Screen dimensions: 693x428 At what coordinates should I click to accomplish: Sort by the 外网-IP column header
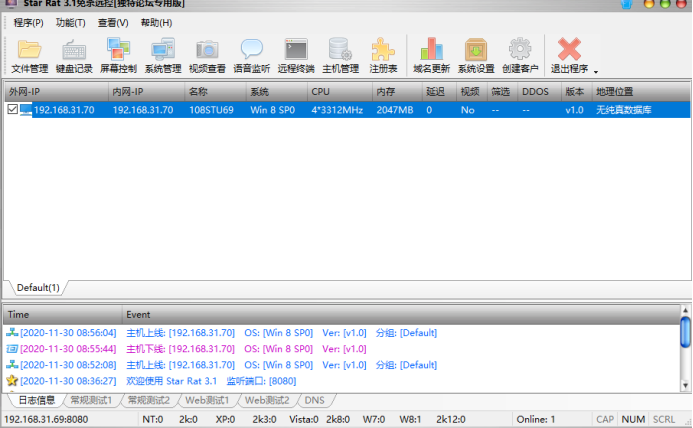(56, 92)
